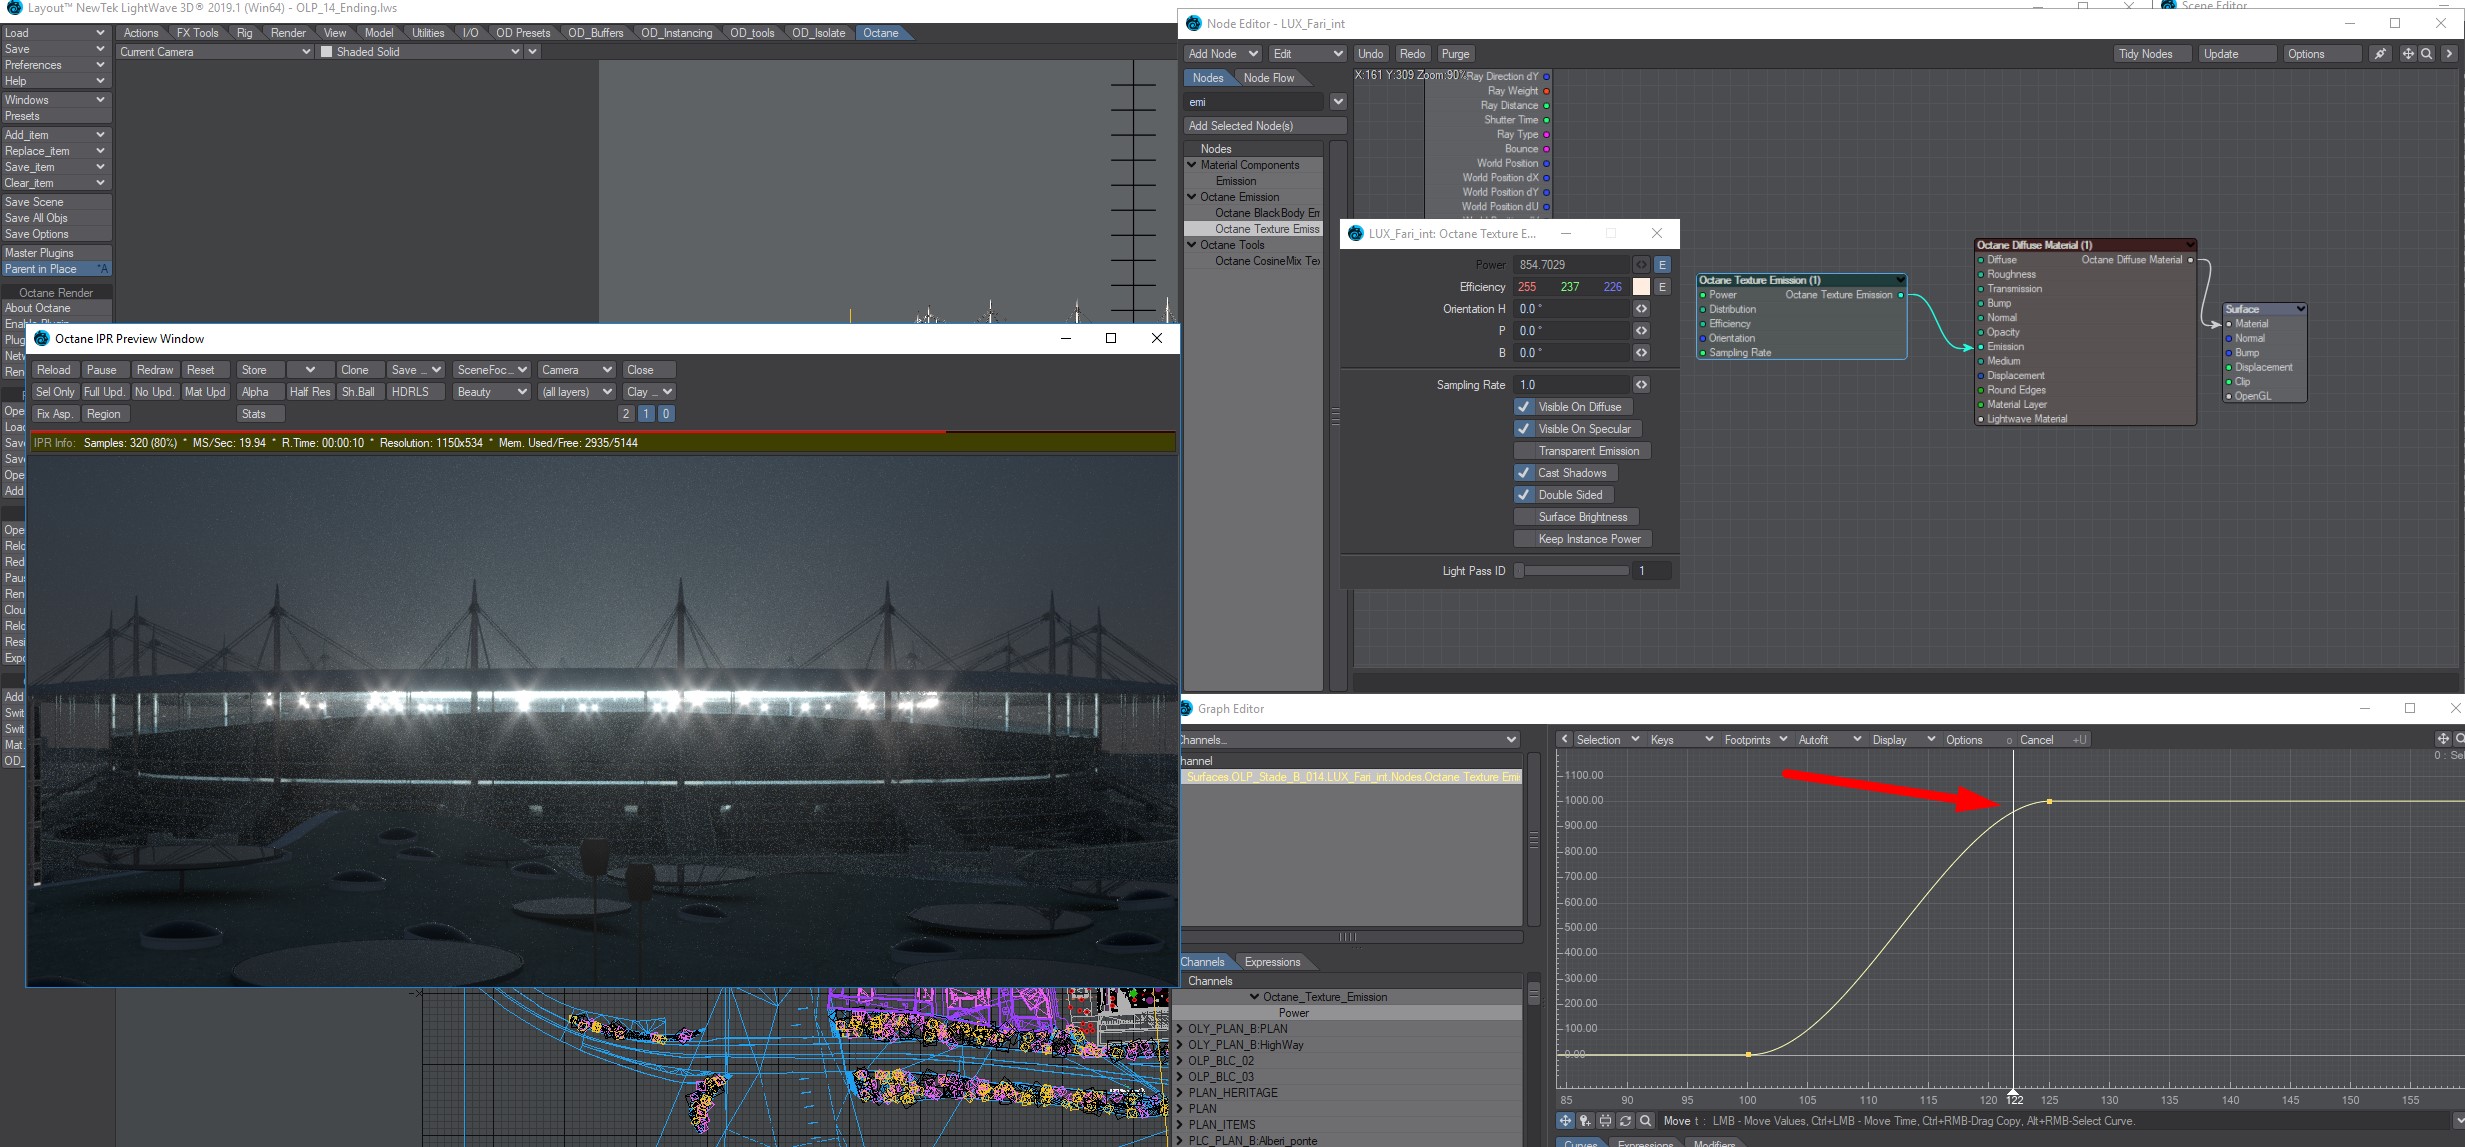2465x1147 pixels.
Task: Click the Zoom magnifier in Graph Editor toolbar
Action: [x=1645, y=1121]
